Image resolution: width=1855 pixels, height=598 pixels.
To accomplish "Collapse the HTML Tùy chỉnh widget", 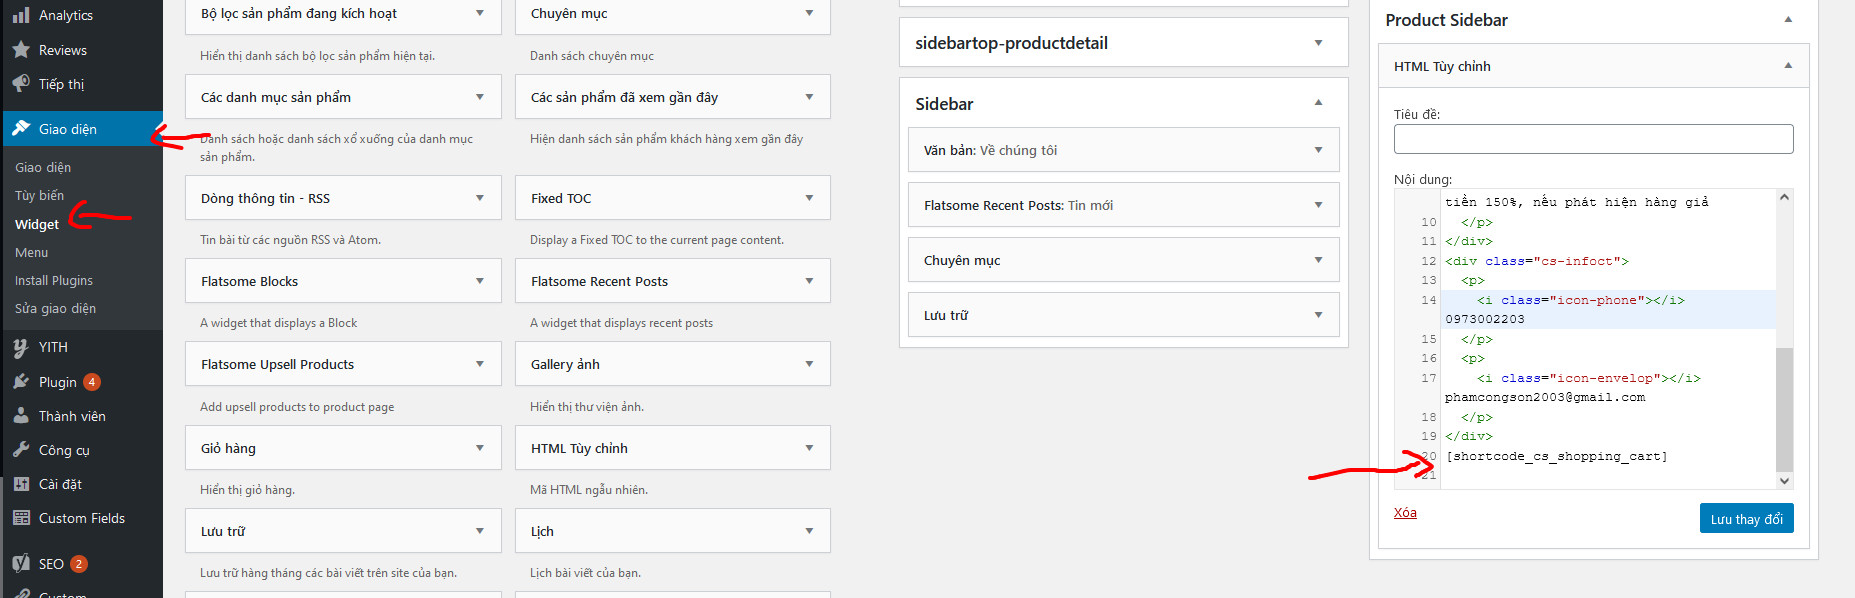I will (1788, 66).
